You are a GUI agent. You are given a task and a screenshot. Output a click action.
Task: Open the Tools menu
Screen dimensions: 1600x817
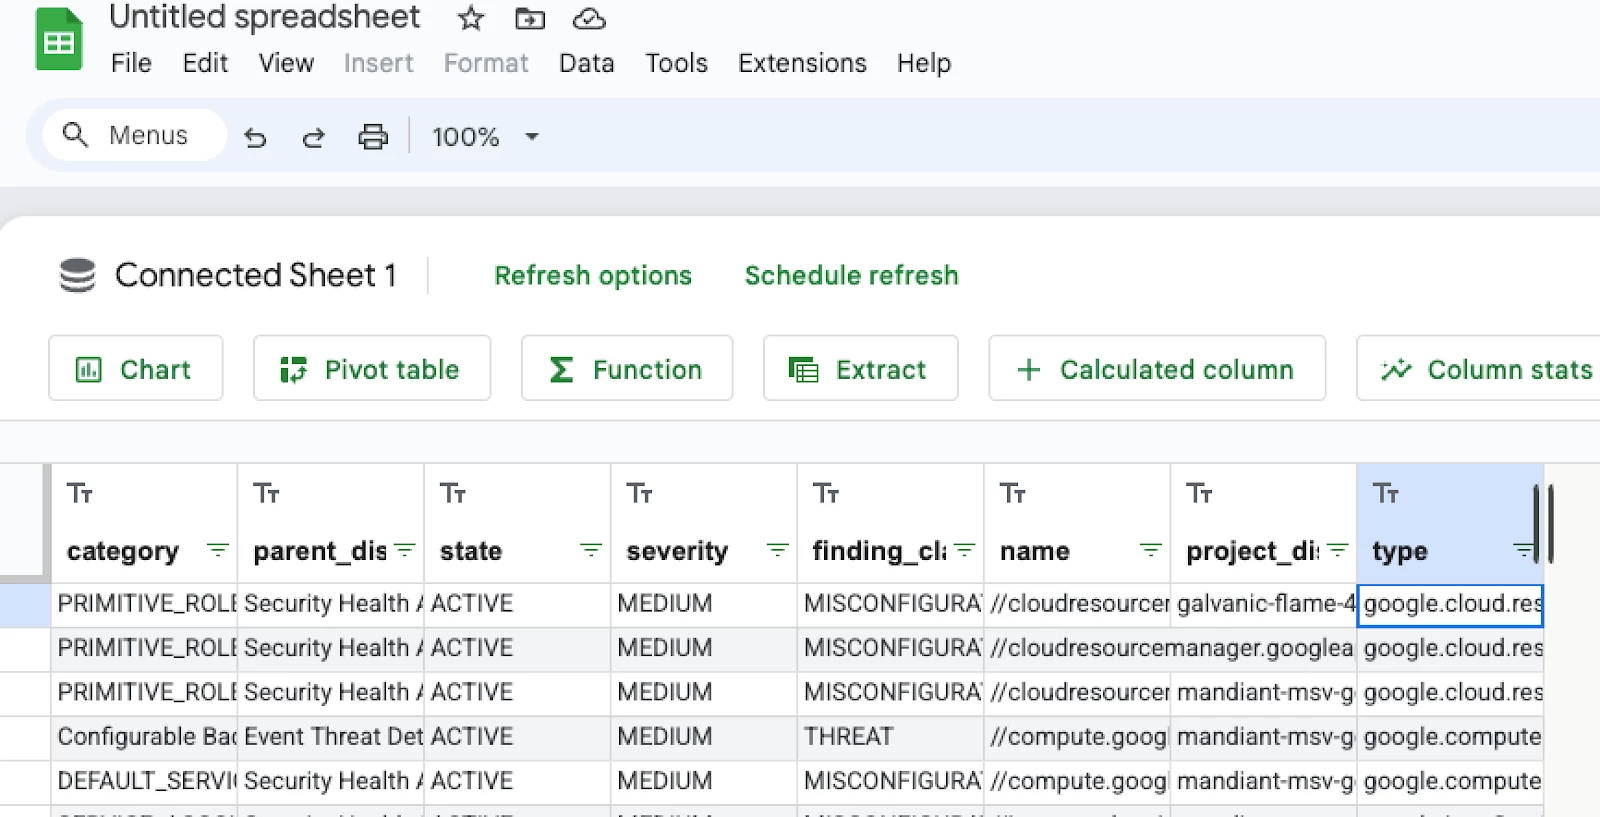coord(676,63)
